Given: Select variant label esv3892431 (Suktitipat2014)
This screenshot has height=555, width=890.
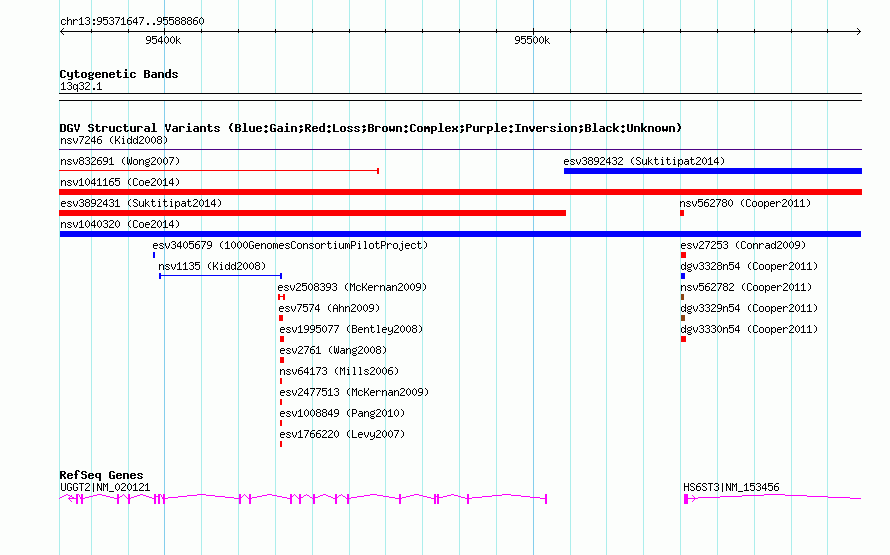Looking at the screenshot, I should click(141, 203).
